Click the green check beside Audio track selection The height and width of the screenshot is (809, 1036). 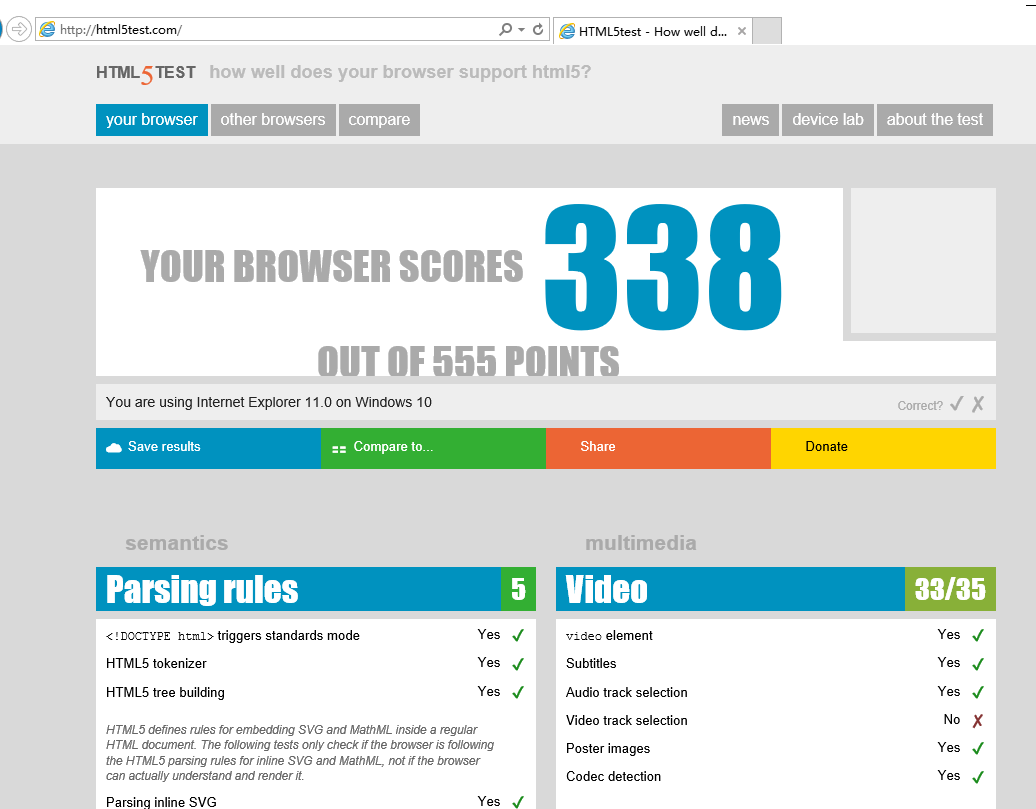(x=978, y=692)
